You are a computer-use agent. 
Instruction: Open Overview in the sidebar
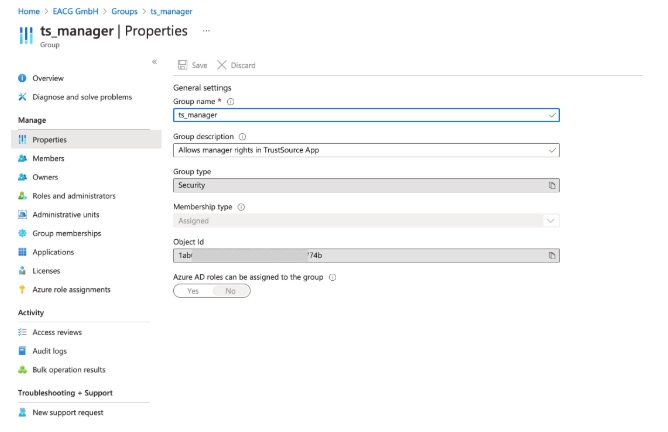click(x=48, y=78)
